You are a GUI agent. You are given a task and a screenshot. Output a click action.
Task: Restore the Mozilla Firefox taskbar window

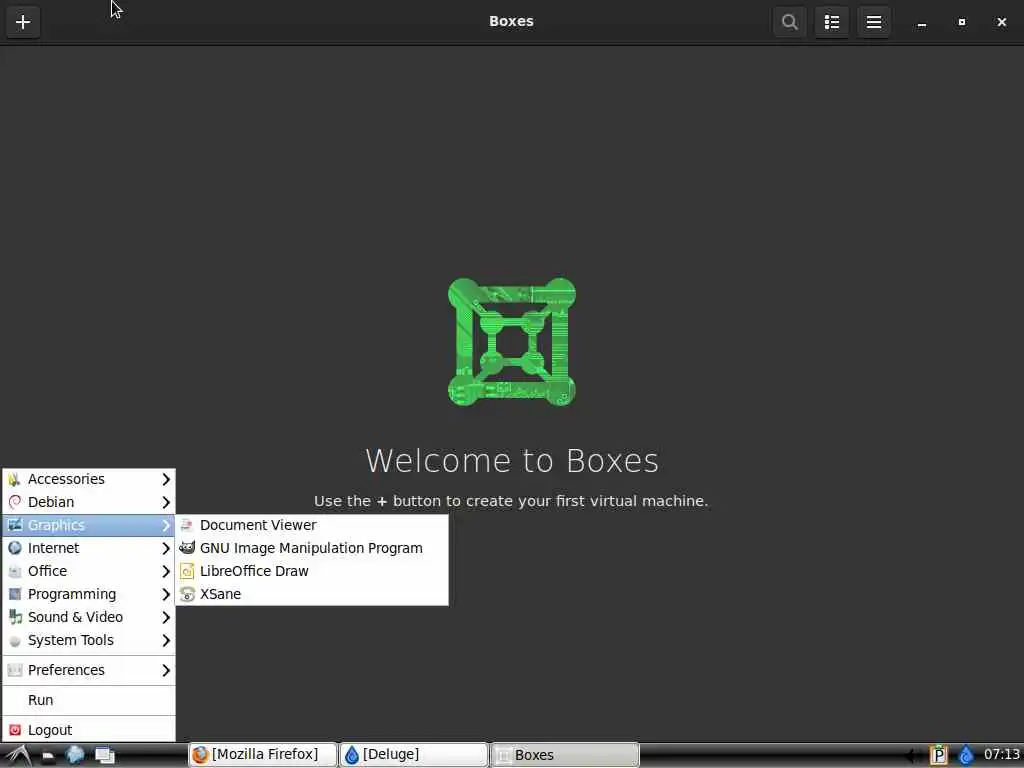click(263, 755)
